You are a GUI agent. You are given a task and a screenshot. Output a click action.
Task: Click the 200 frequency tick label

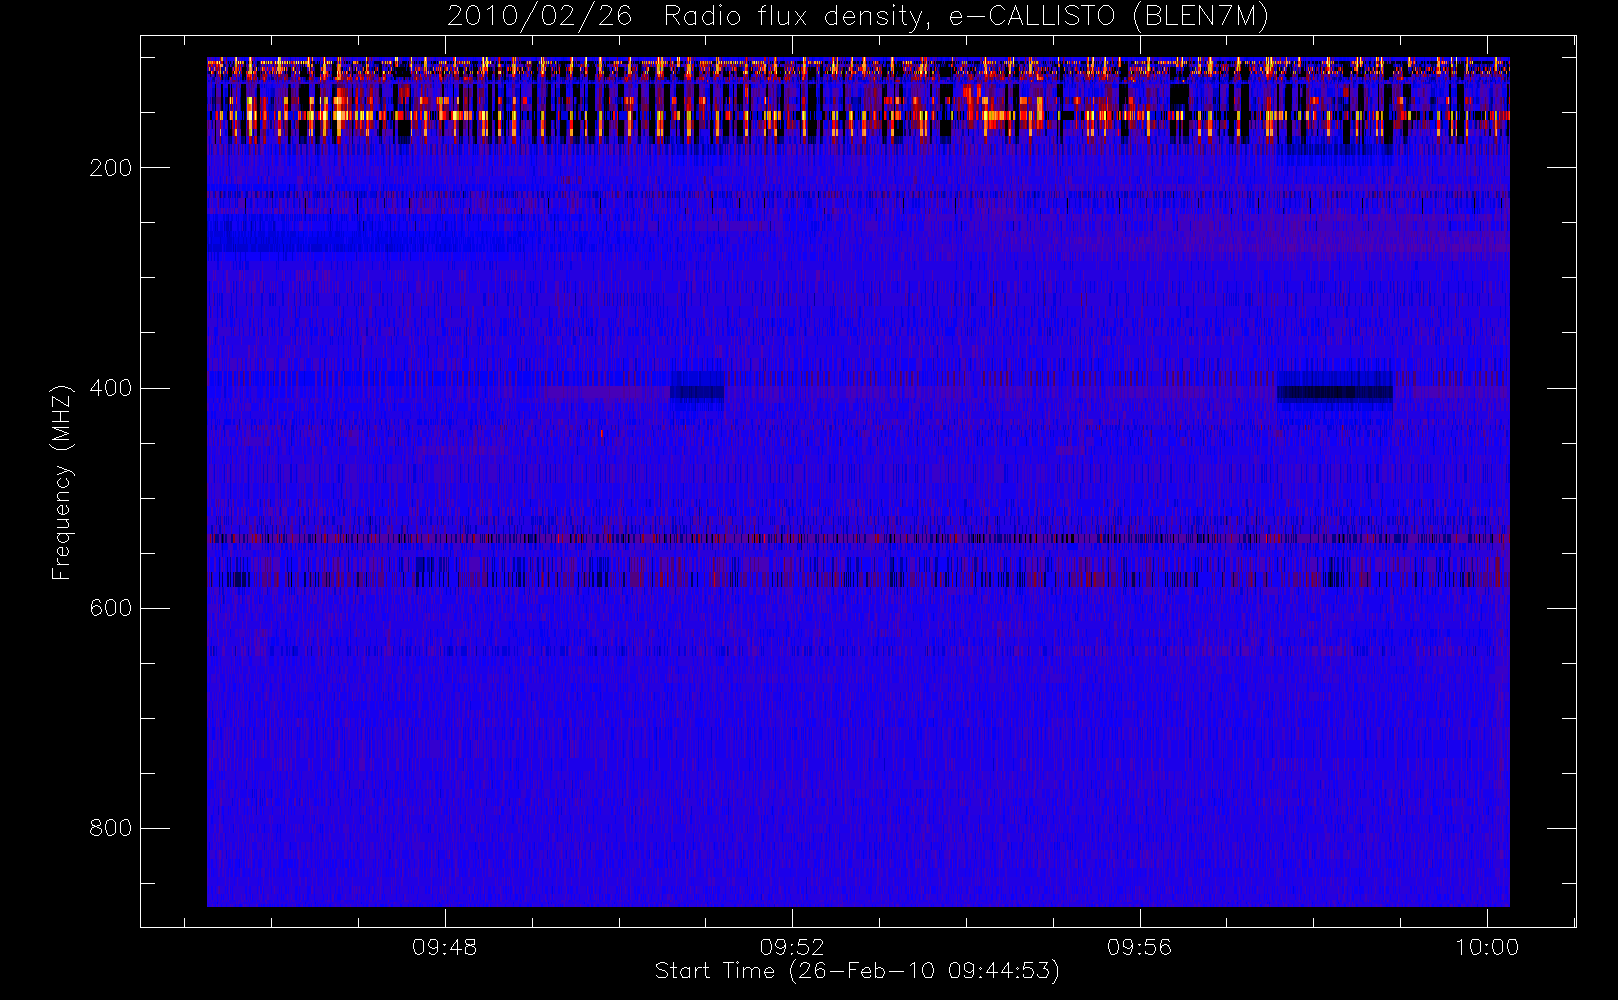(110, 168)
